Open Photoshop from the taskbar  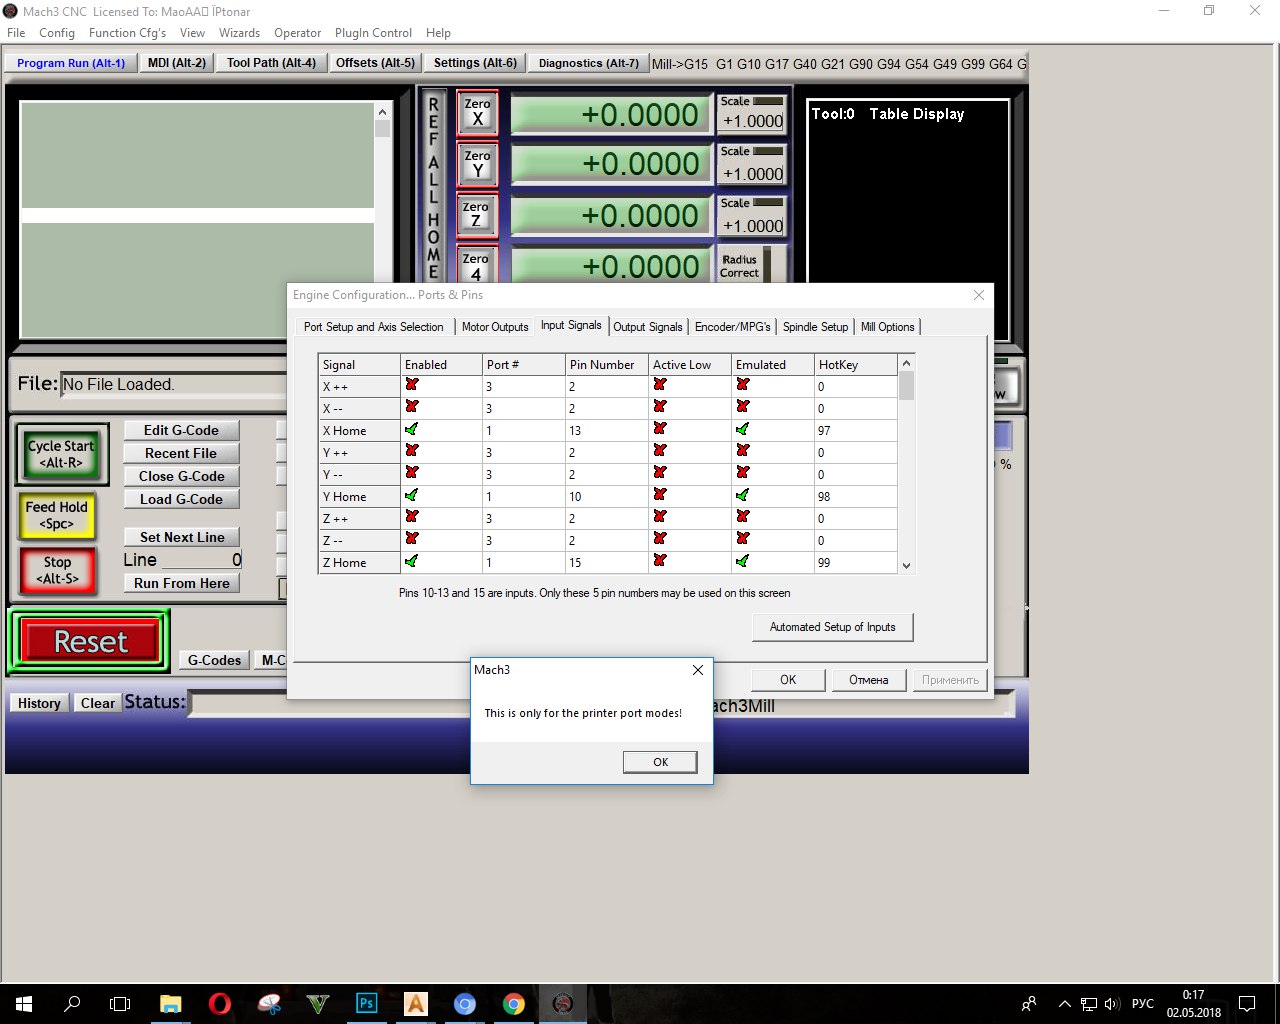pos(367,1004)
